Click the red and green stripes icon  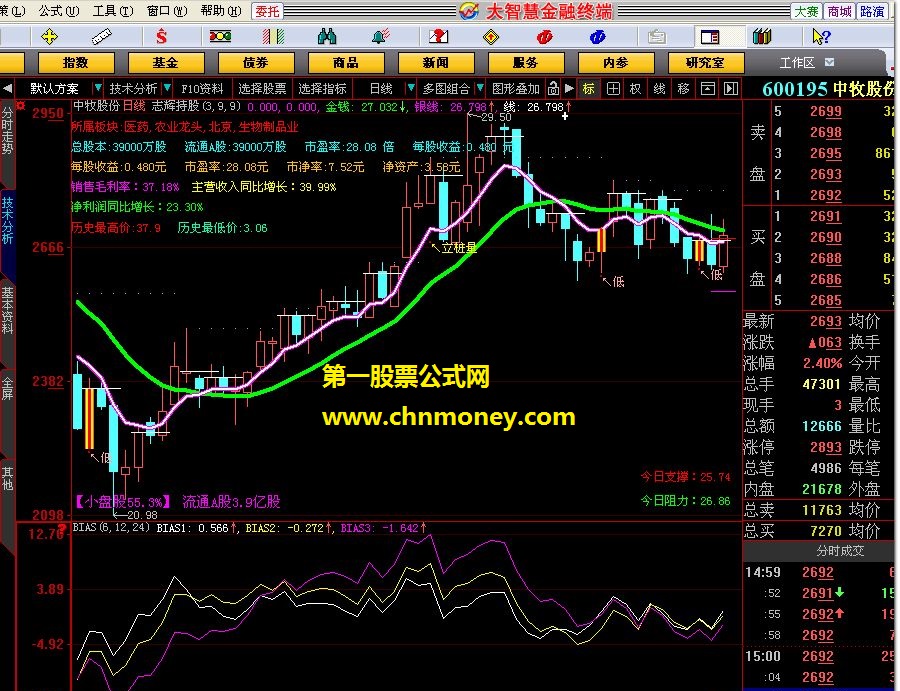(x=273, y=37)
